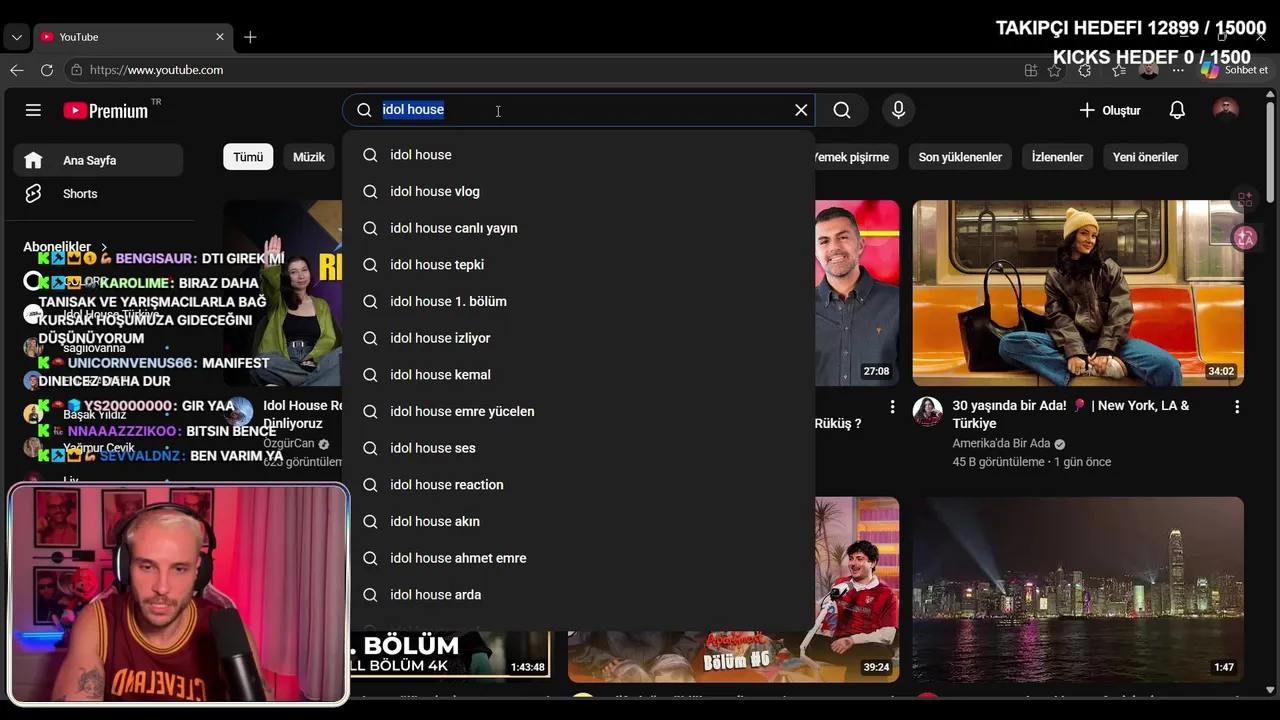Viewport: 1280px width, 720px height.
Task: Open Amerika'da Bir Ada channel name link
Action: pyautogui.click(x=1001, y=443)
